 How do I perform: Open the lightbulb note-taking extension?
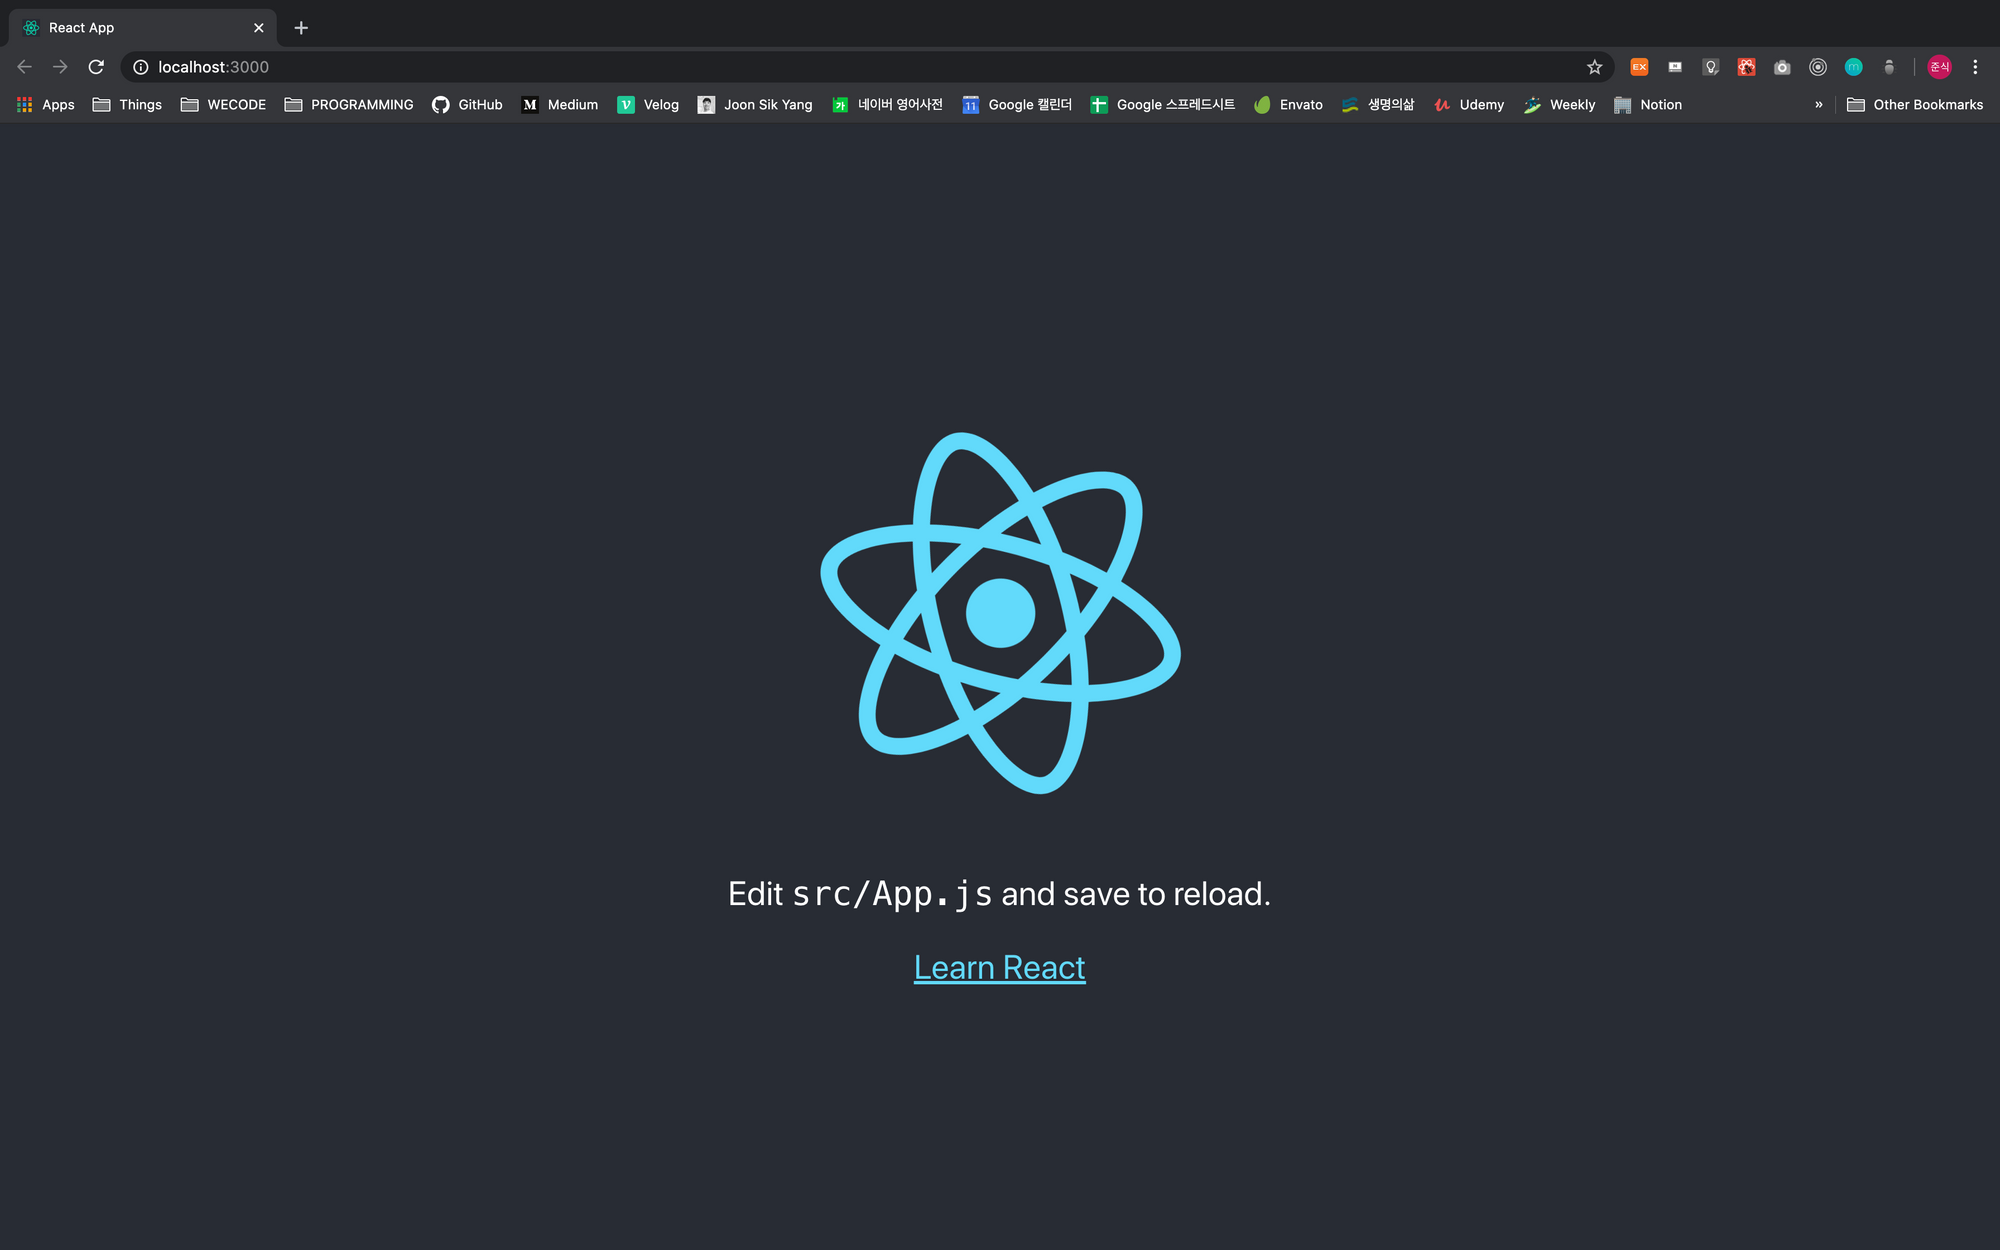coord(1711,67)
